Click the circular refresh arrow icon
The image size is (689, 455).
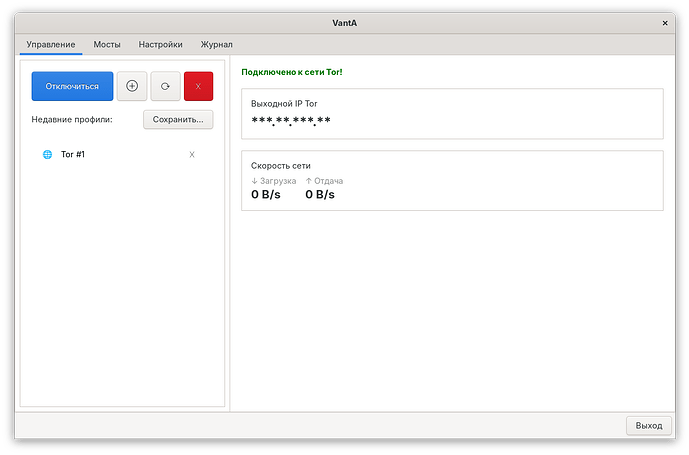click(x=165, y=86)
